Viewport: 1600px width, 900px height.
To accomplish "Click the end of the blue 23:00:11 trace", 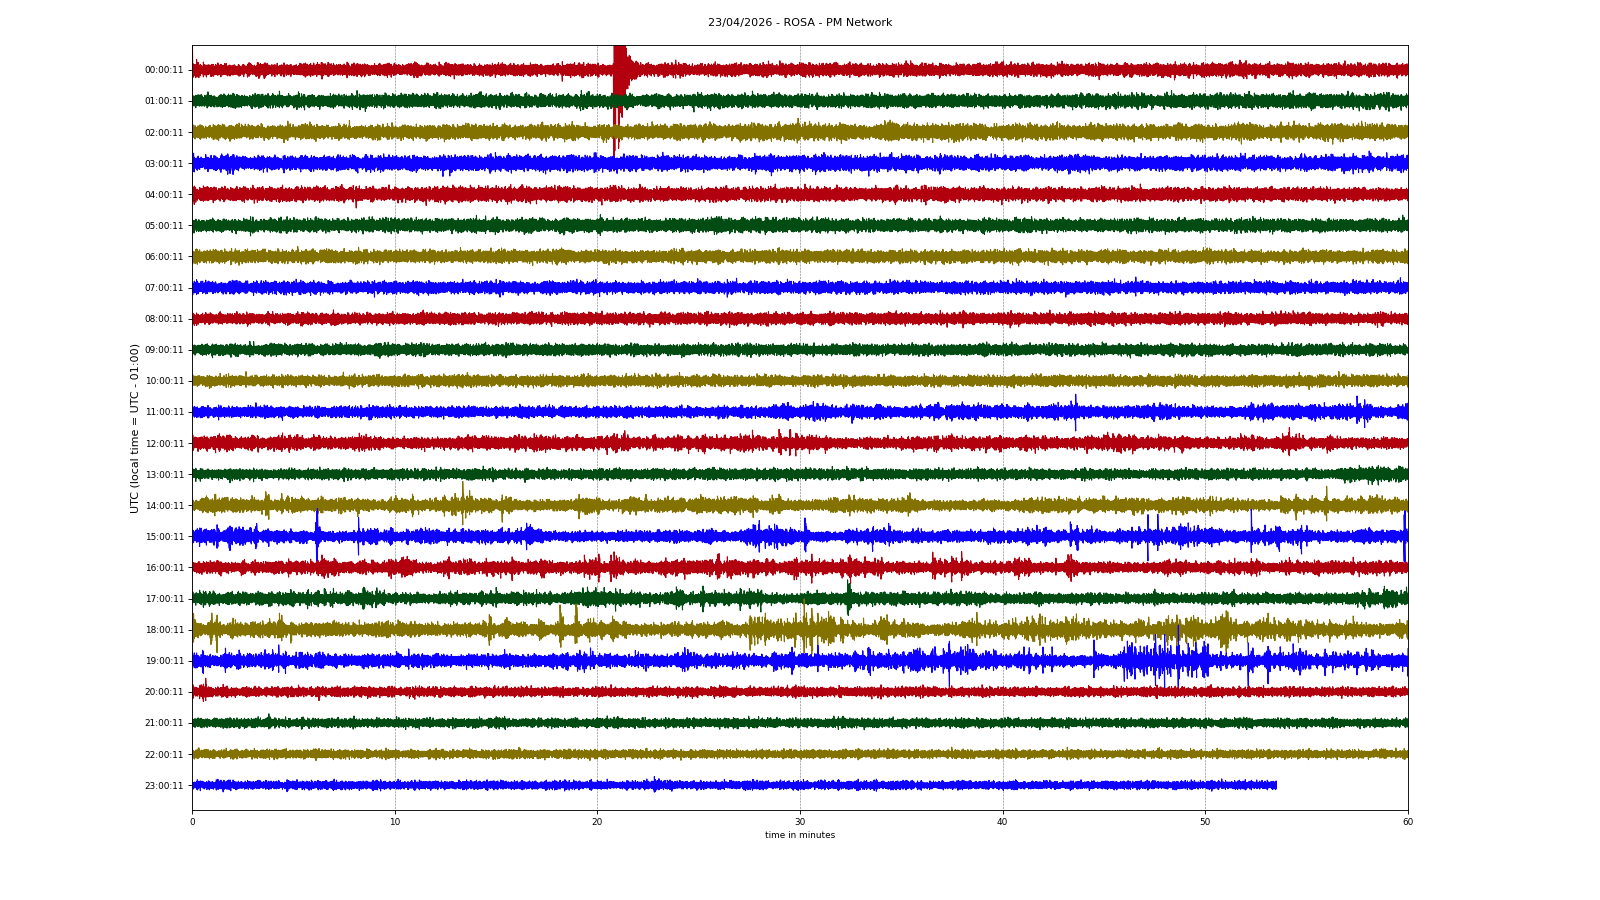I will 1275,785.
